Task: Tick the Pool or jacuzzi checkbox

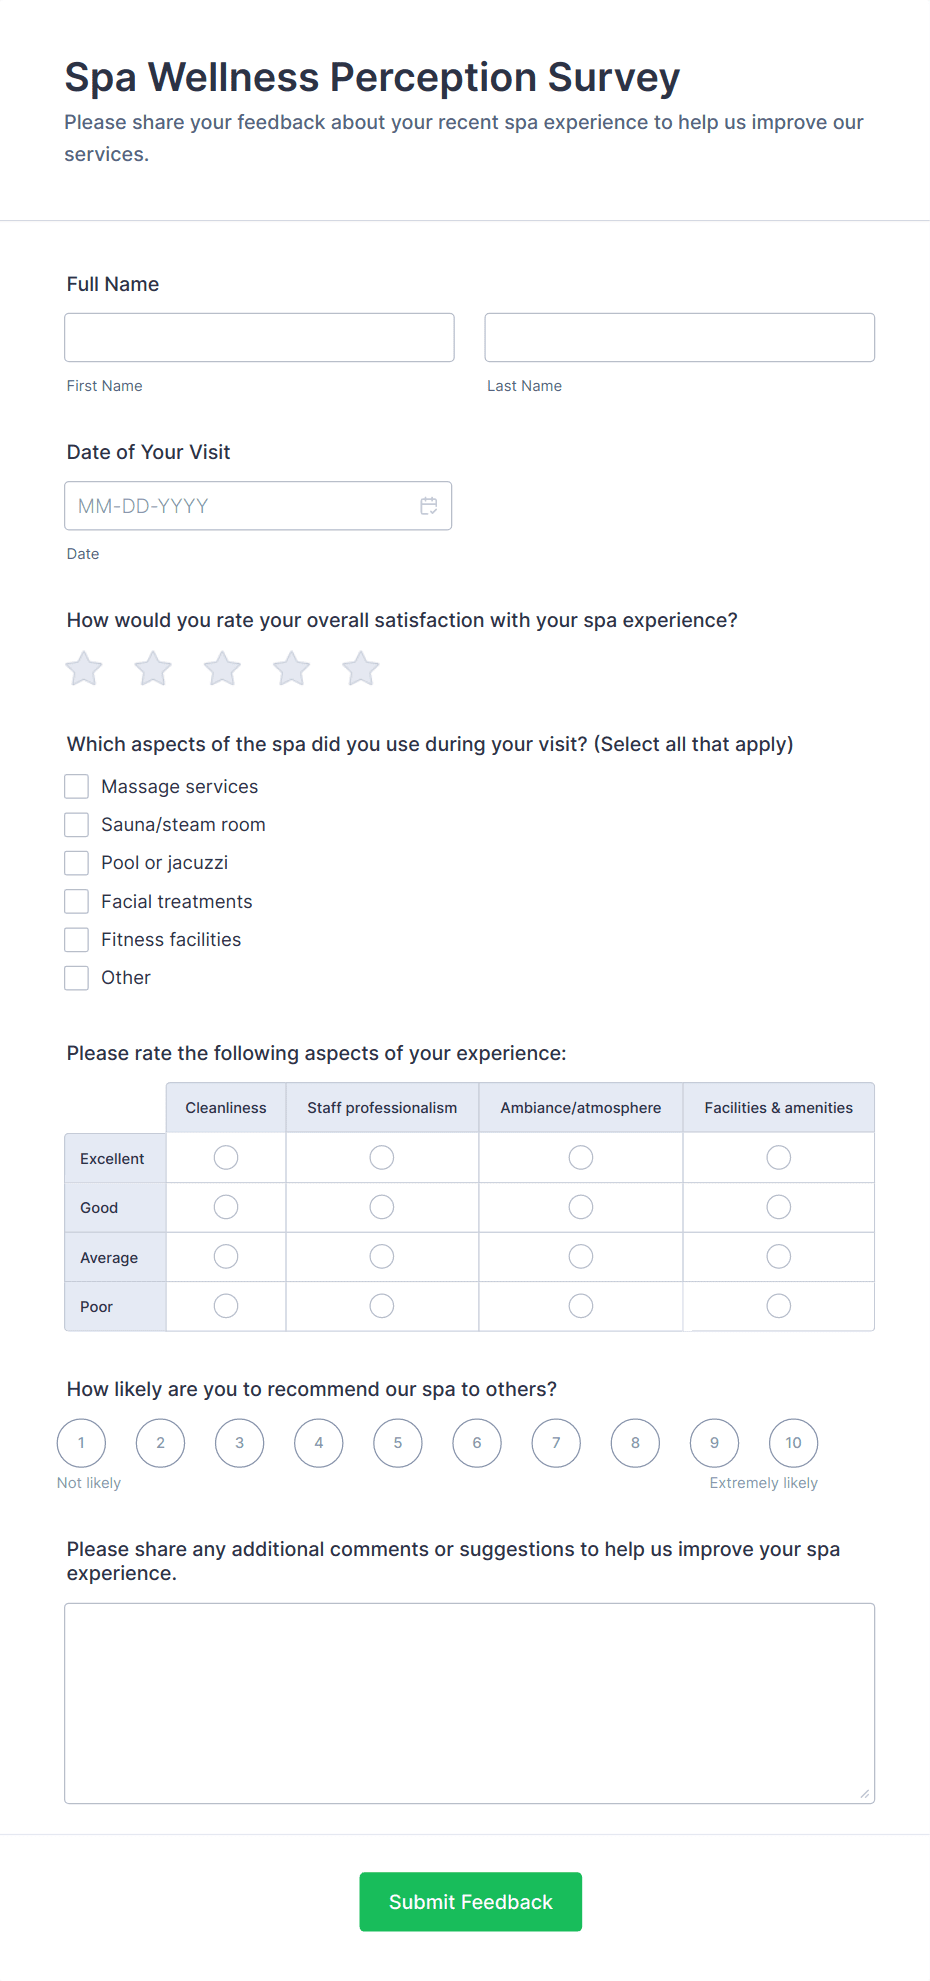Action: pos(77,863)
